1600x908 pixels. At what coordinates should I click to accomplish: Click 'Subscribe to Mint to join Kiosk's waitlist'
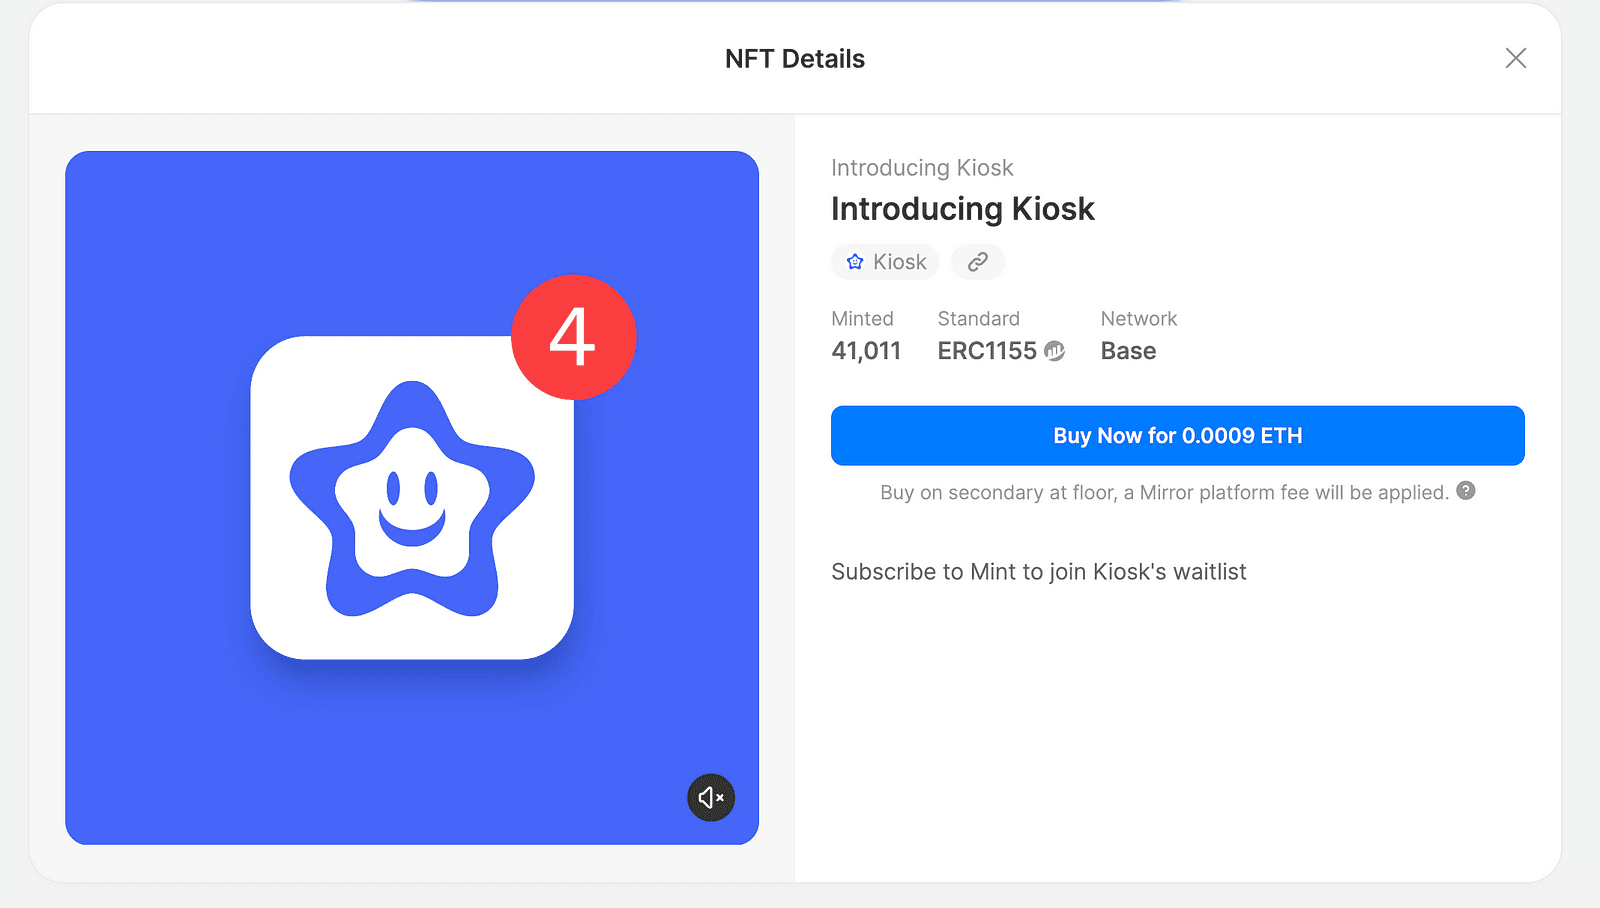[1039, 572]
